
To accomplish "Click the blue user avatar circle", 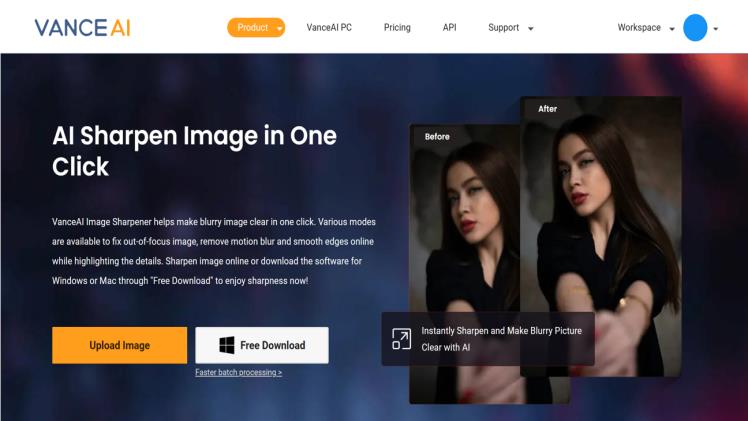I will (x=695, y=28).
